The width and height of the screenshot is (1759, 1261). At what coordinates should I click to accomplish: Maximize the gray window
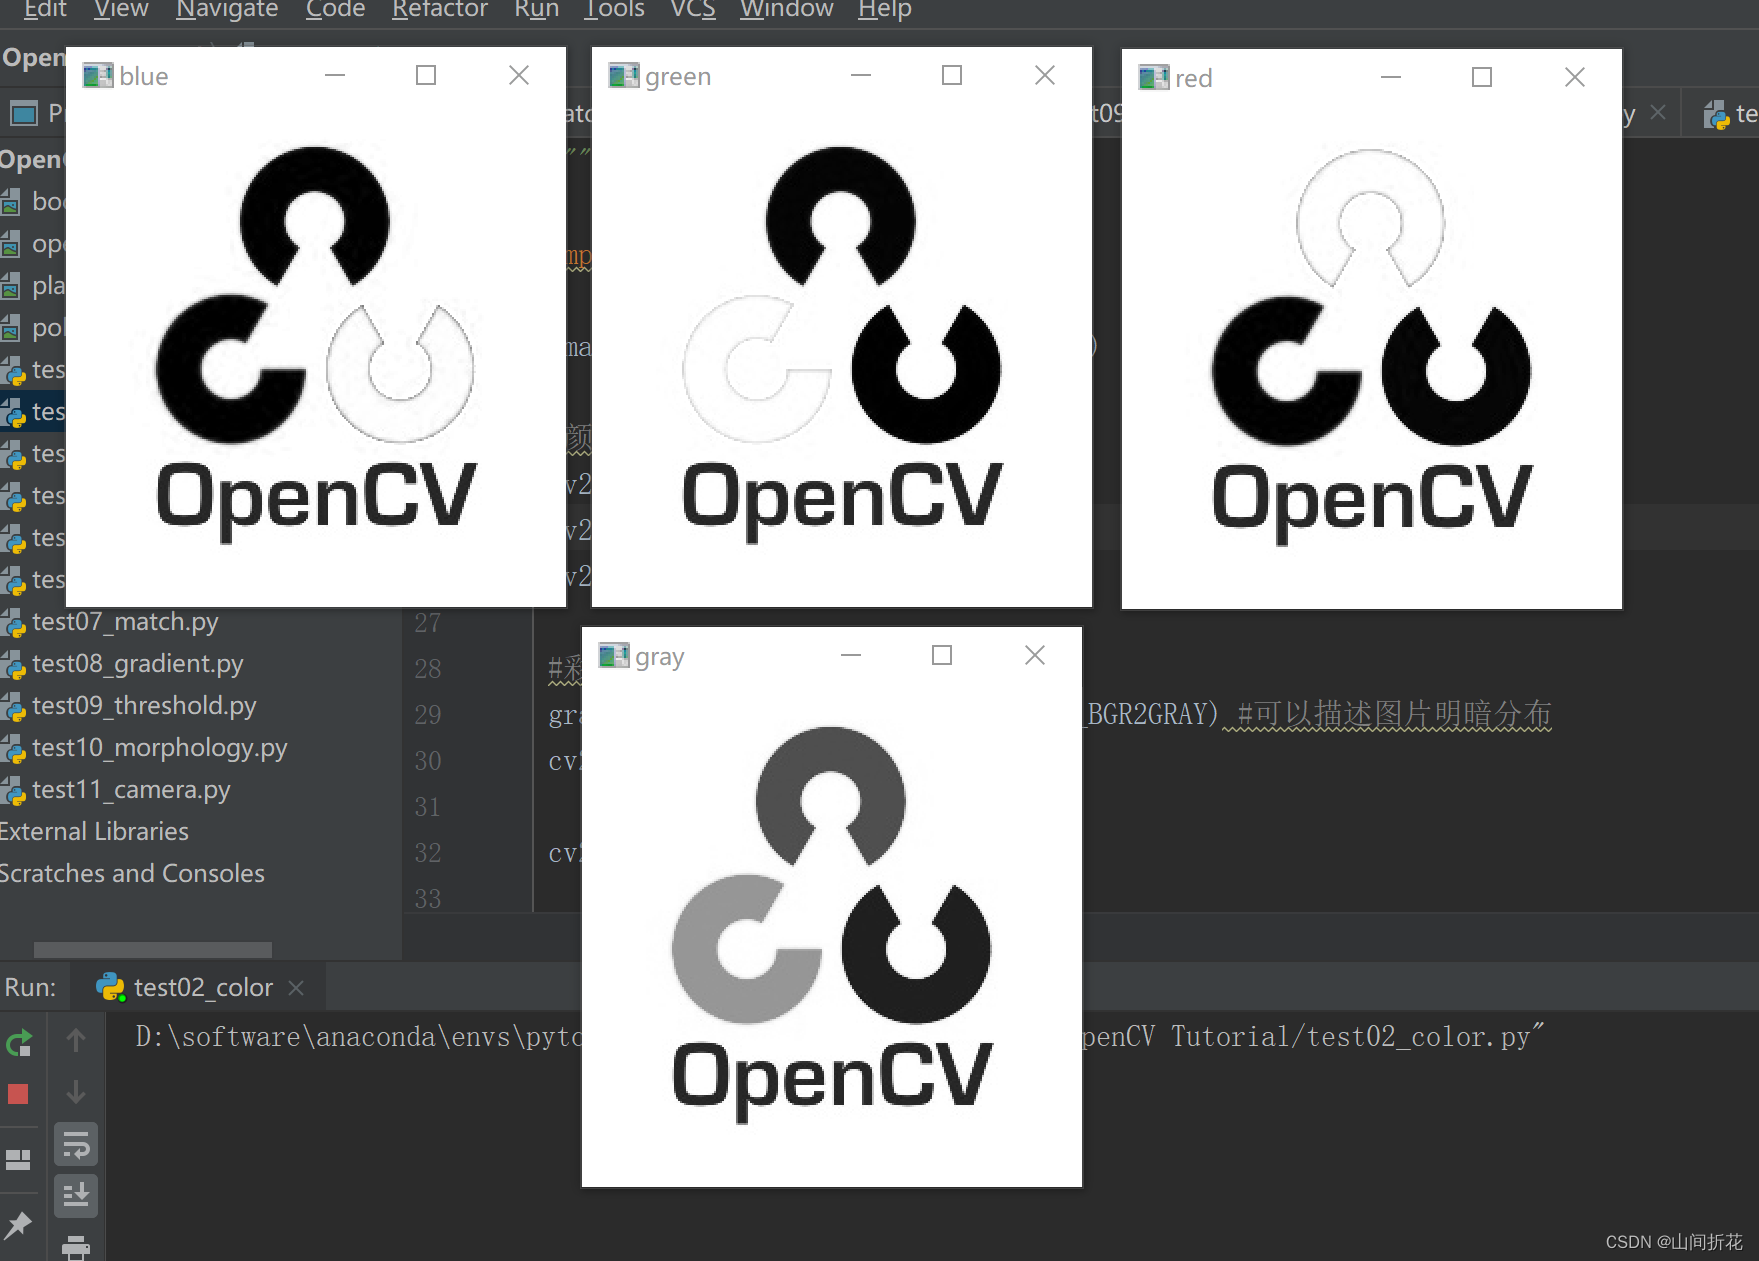click(942, 655)
